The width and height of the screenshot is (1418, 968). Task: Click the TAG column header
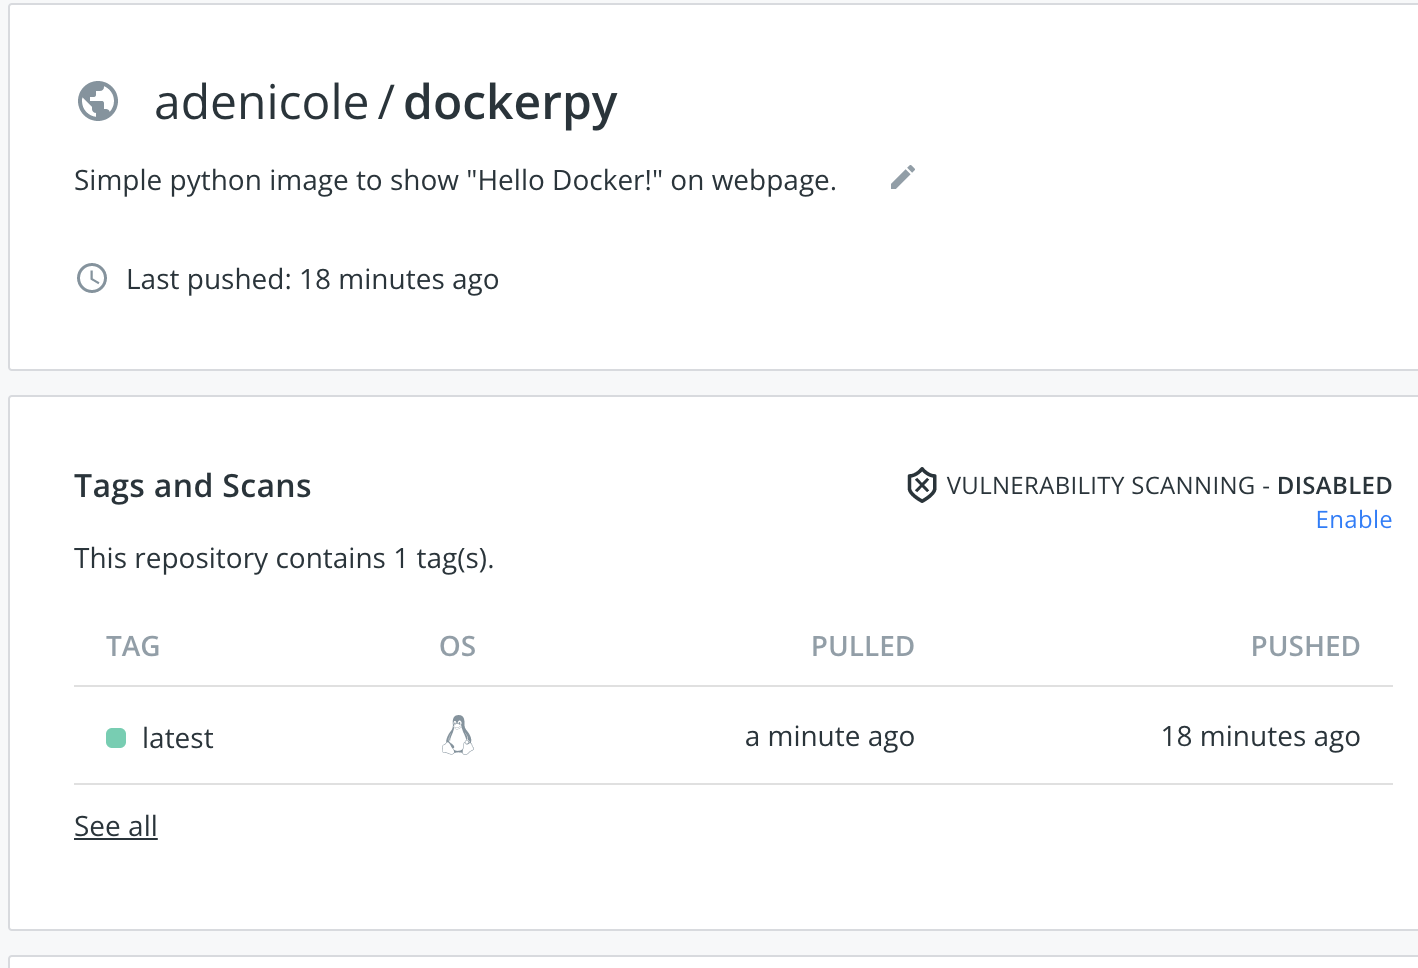pyautogui.click(x=133, y=646)
